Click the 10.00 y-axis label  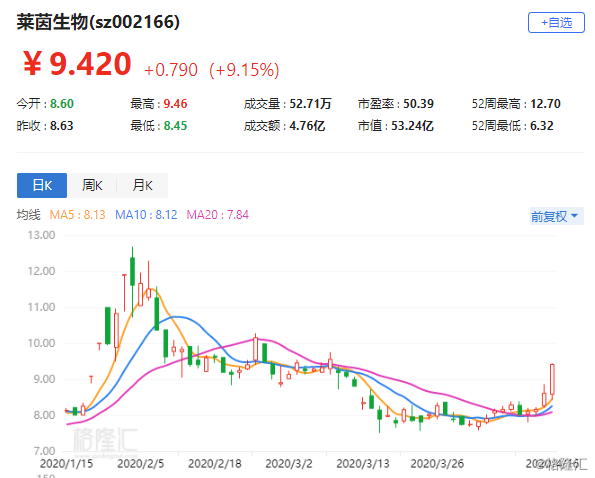click(x=41, y=343)
